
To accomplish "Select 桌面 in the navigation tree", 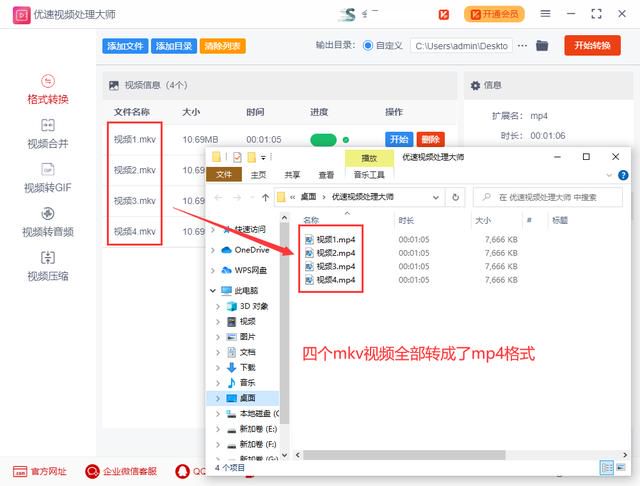I will [241, 398].
